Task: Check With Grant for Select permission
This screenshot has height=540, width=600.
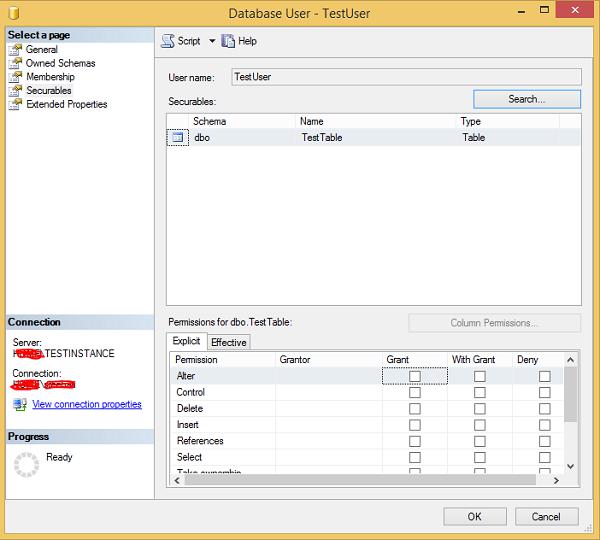Action: [x=480, y=457]
